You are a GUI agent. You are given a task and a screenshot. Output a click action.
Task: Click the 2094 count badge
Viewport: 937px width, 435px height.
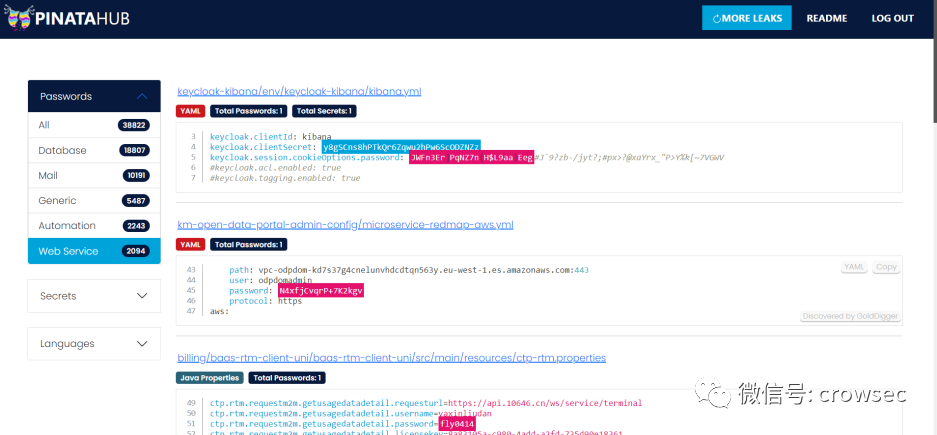136,251
